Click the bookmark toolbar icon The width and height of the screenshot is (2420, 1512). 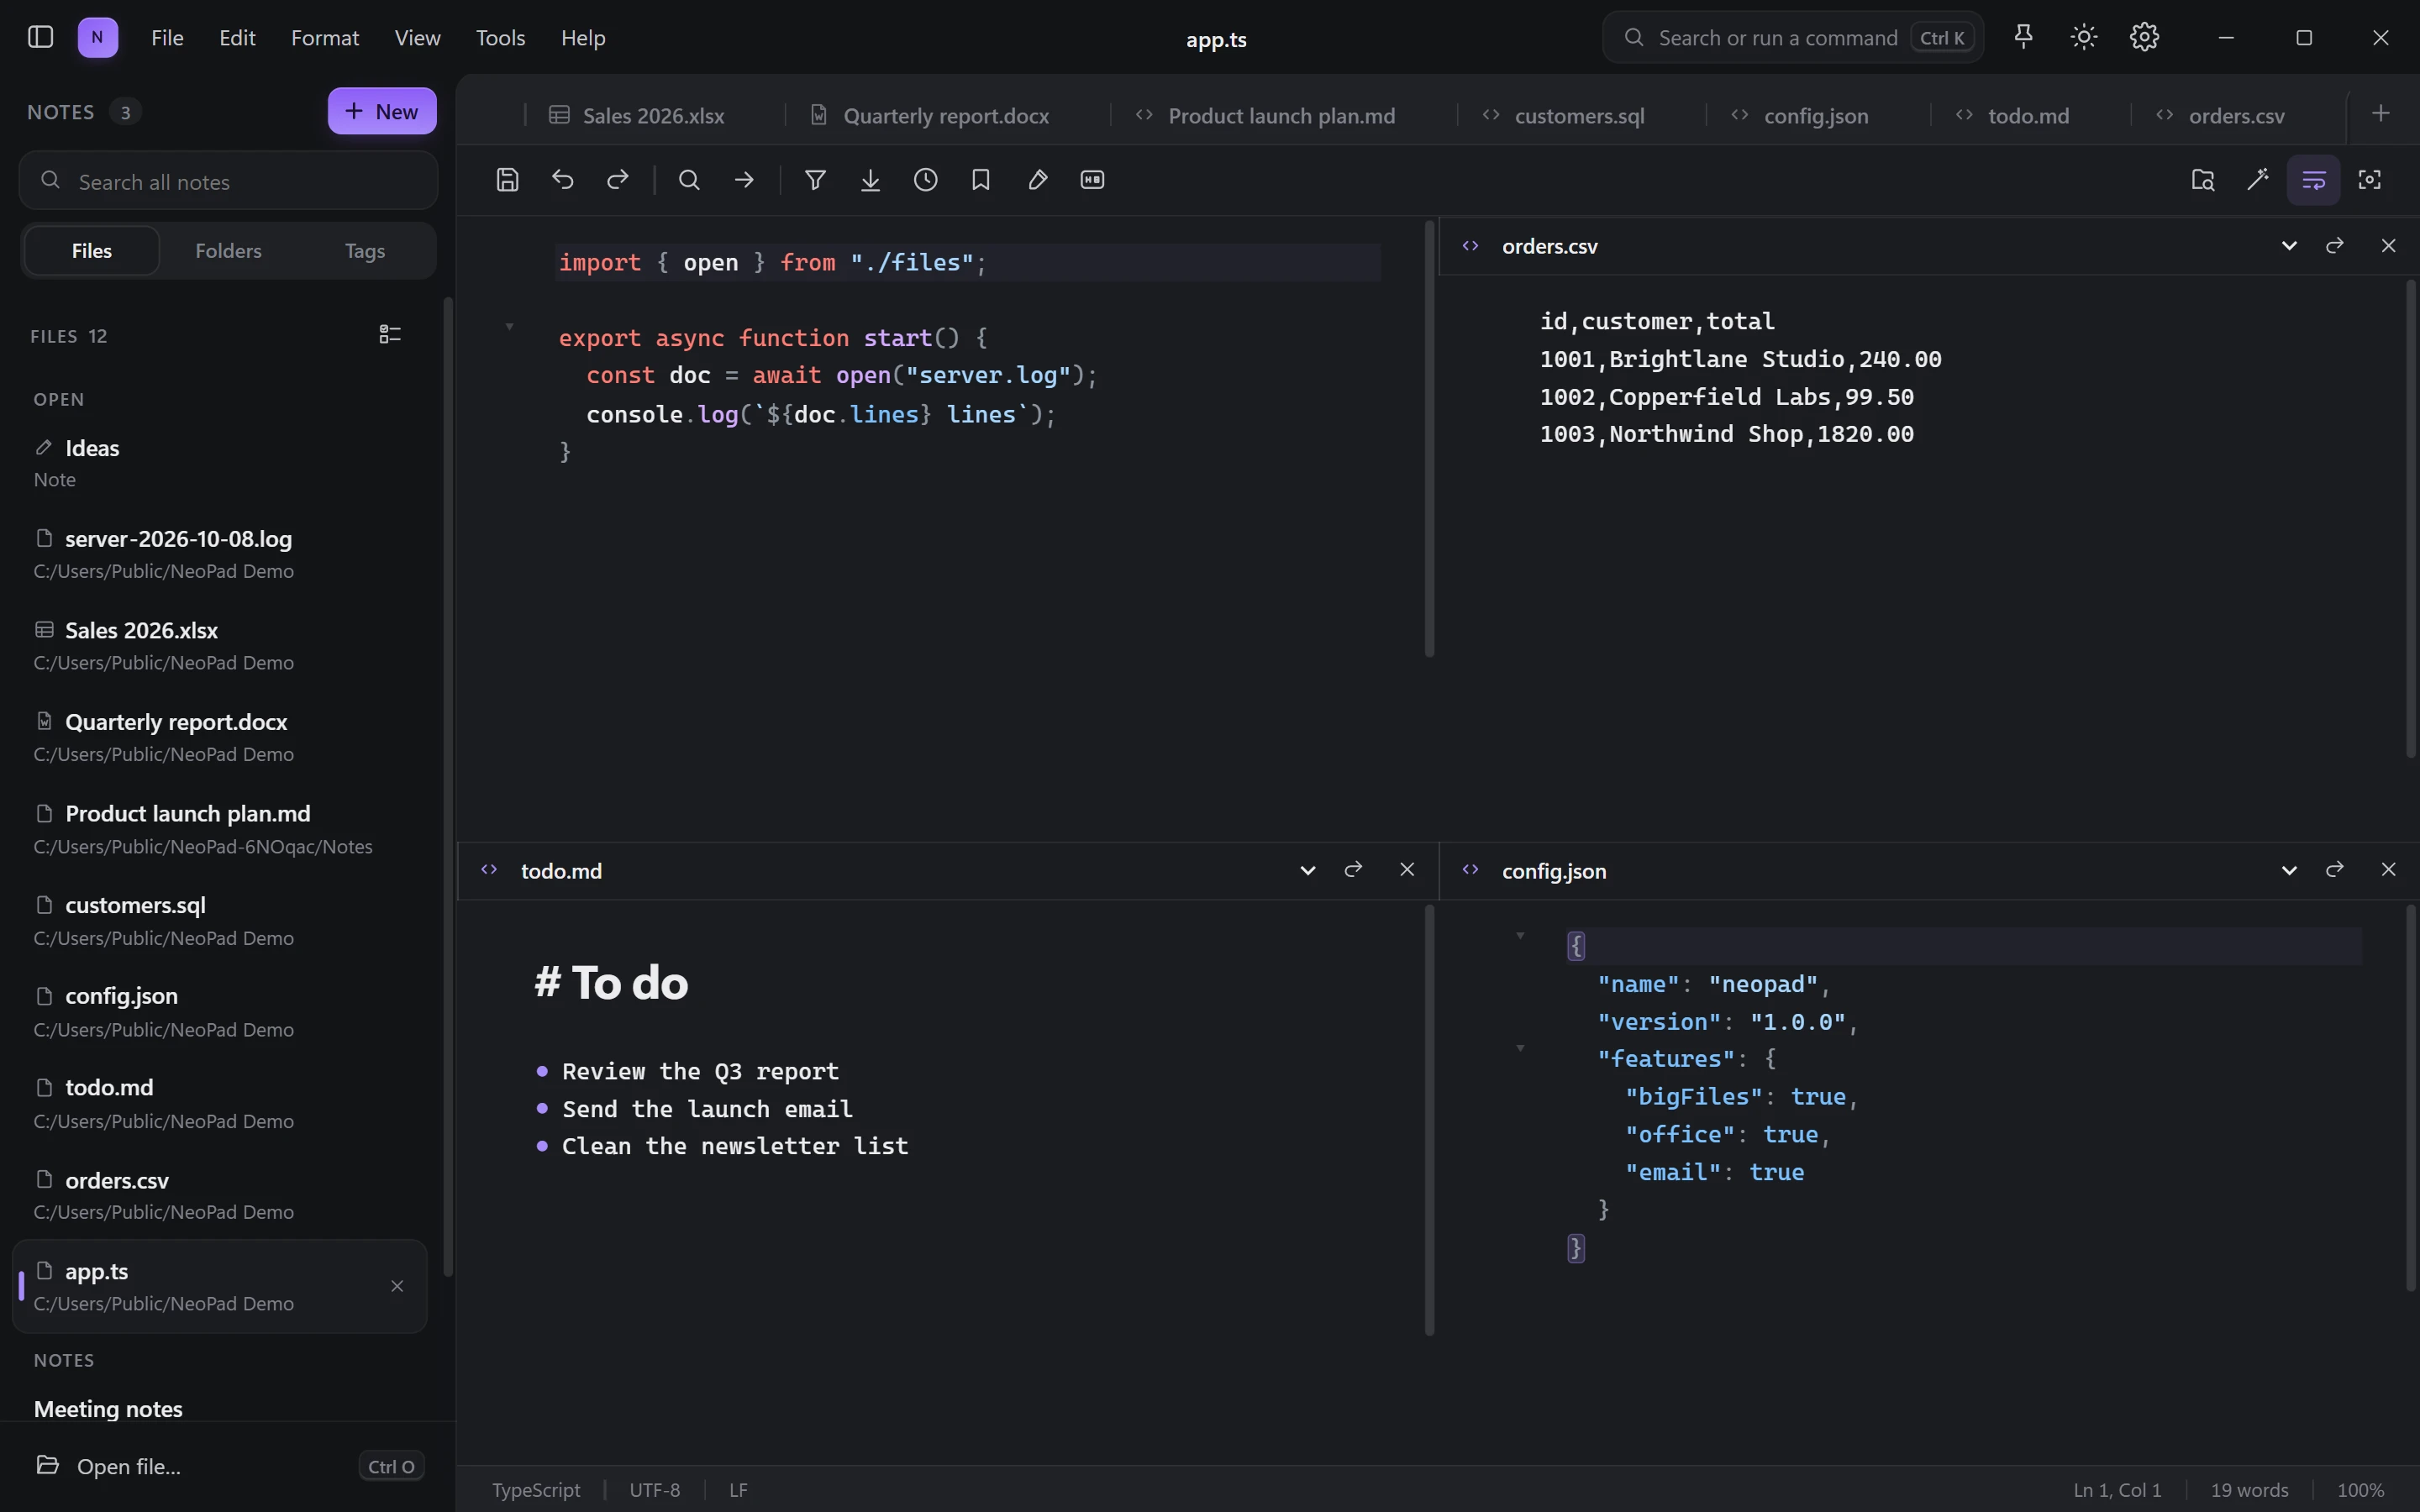pyautogui.click(x=981, y=180)
